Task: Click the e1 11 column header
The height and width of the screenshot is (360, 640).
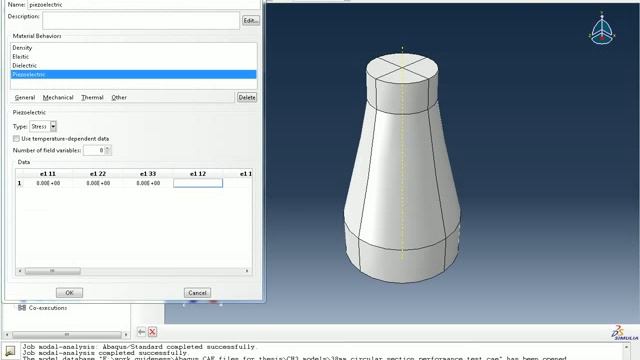Action: (48, 174)
